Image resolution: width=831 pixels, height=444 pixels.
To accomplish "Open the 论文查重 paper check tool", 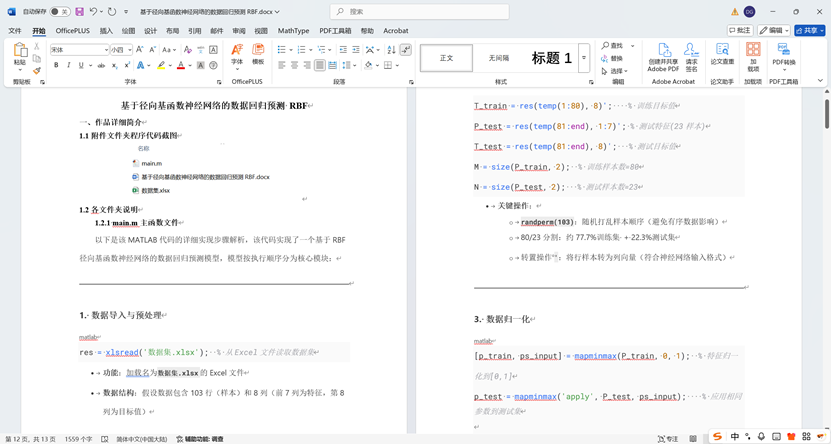I will (x=722, y=54).
